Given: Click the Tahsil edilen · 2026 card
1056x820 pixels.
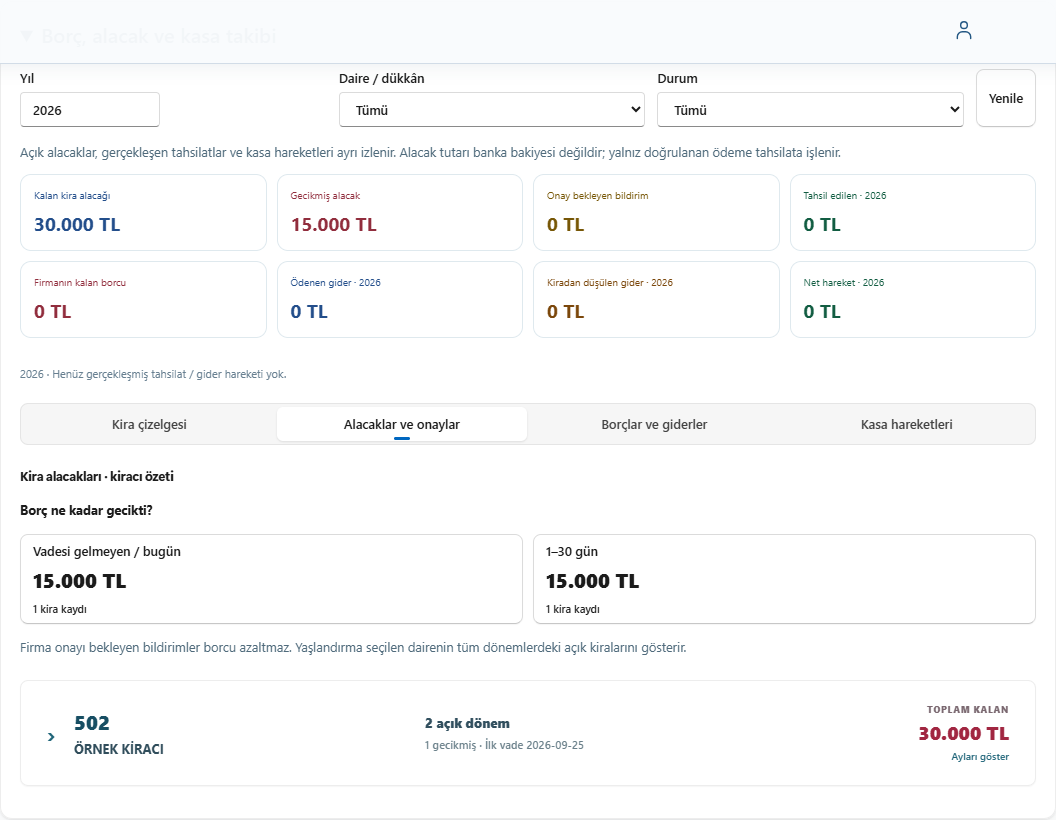Looking at the screenshot, I should point(913,213).
